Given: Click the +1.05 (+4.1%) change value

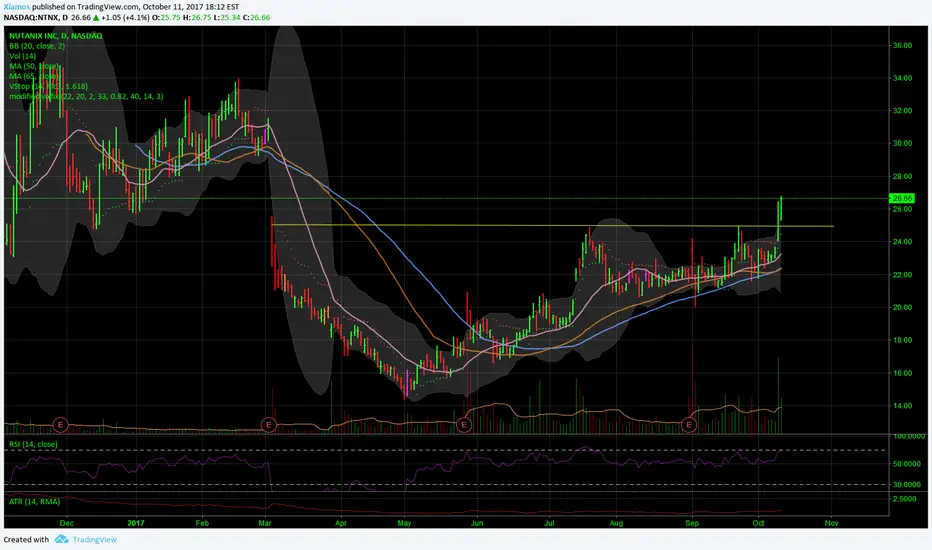Looking at the screenshot, I should tap(125, 17).
